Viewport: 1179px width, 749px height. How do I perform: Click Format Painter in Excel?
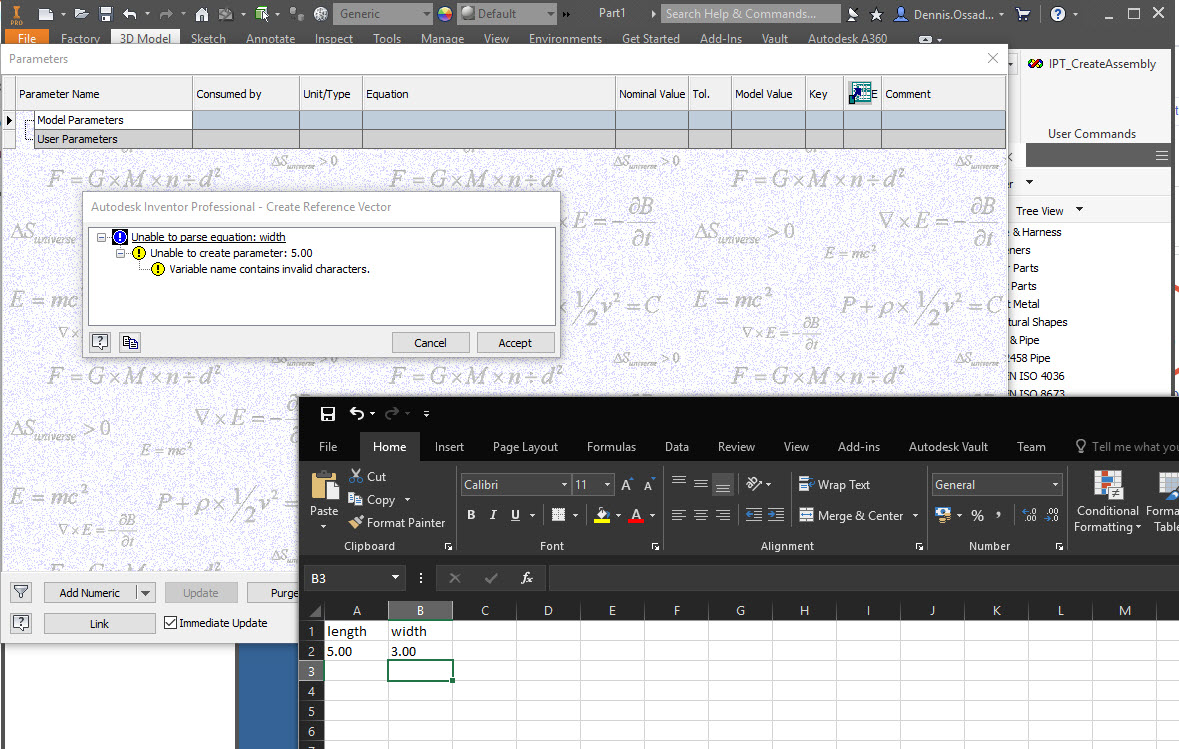(397, 523)
